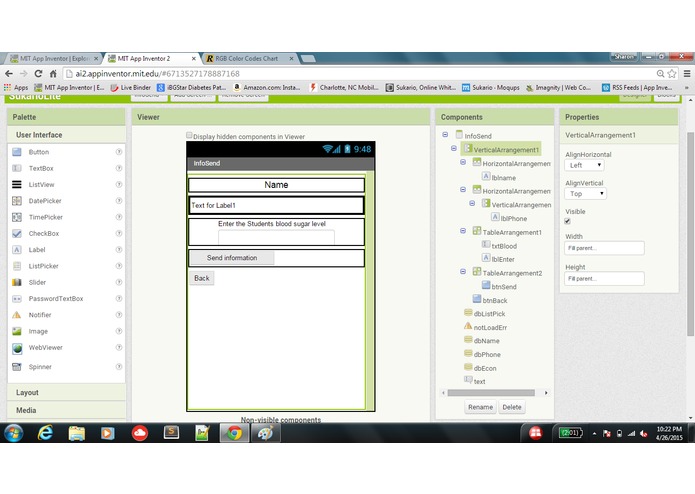
Task: Collapse VerticalArrangement1 tree node
Action: 454,148
